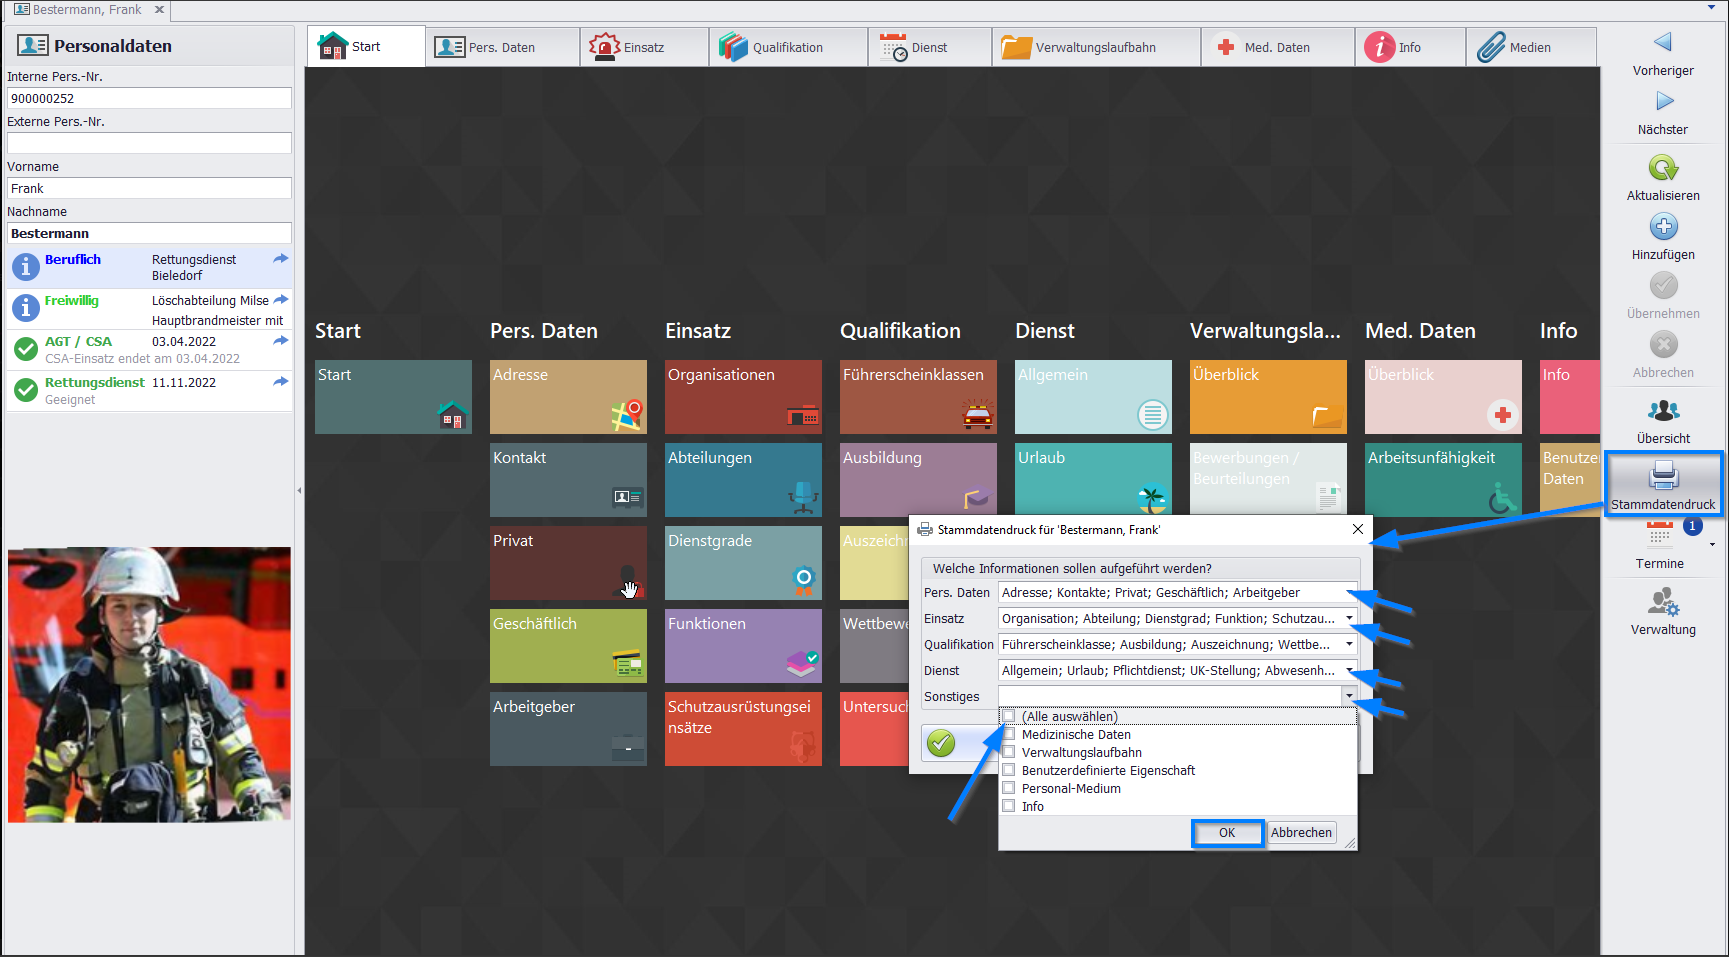
Task: Click the Vorname input field
Action: pos(149,188)
